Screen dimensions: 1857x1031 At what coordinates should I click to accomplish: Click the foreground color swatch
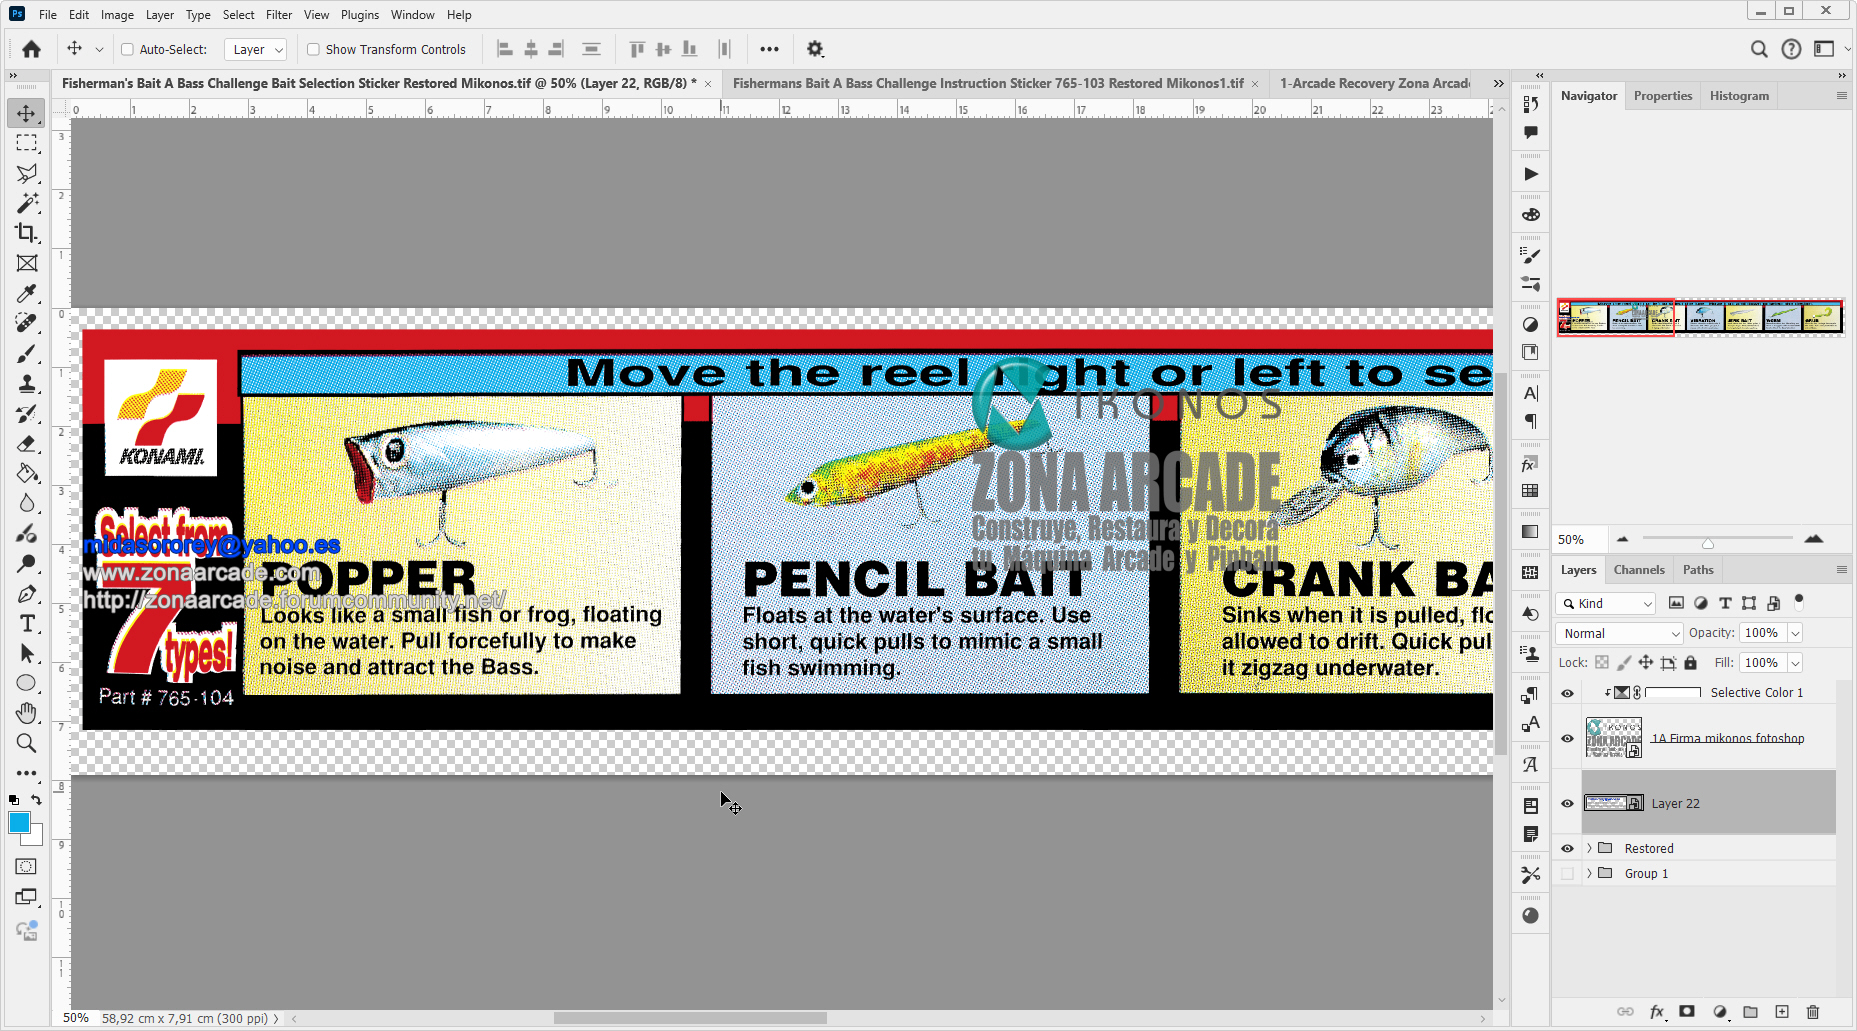coord(21,824)
